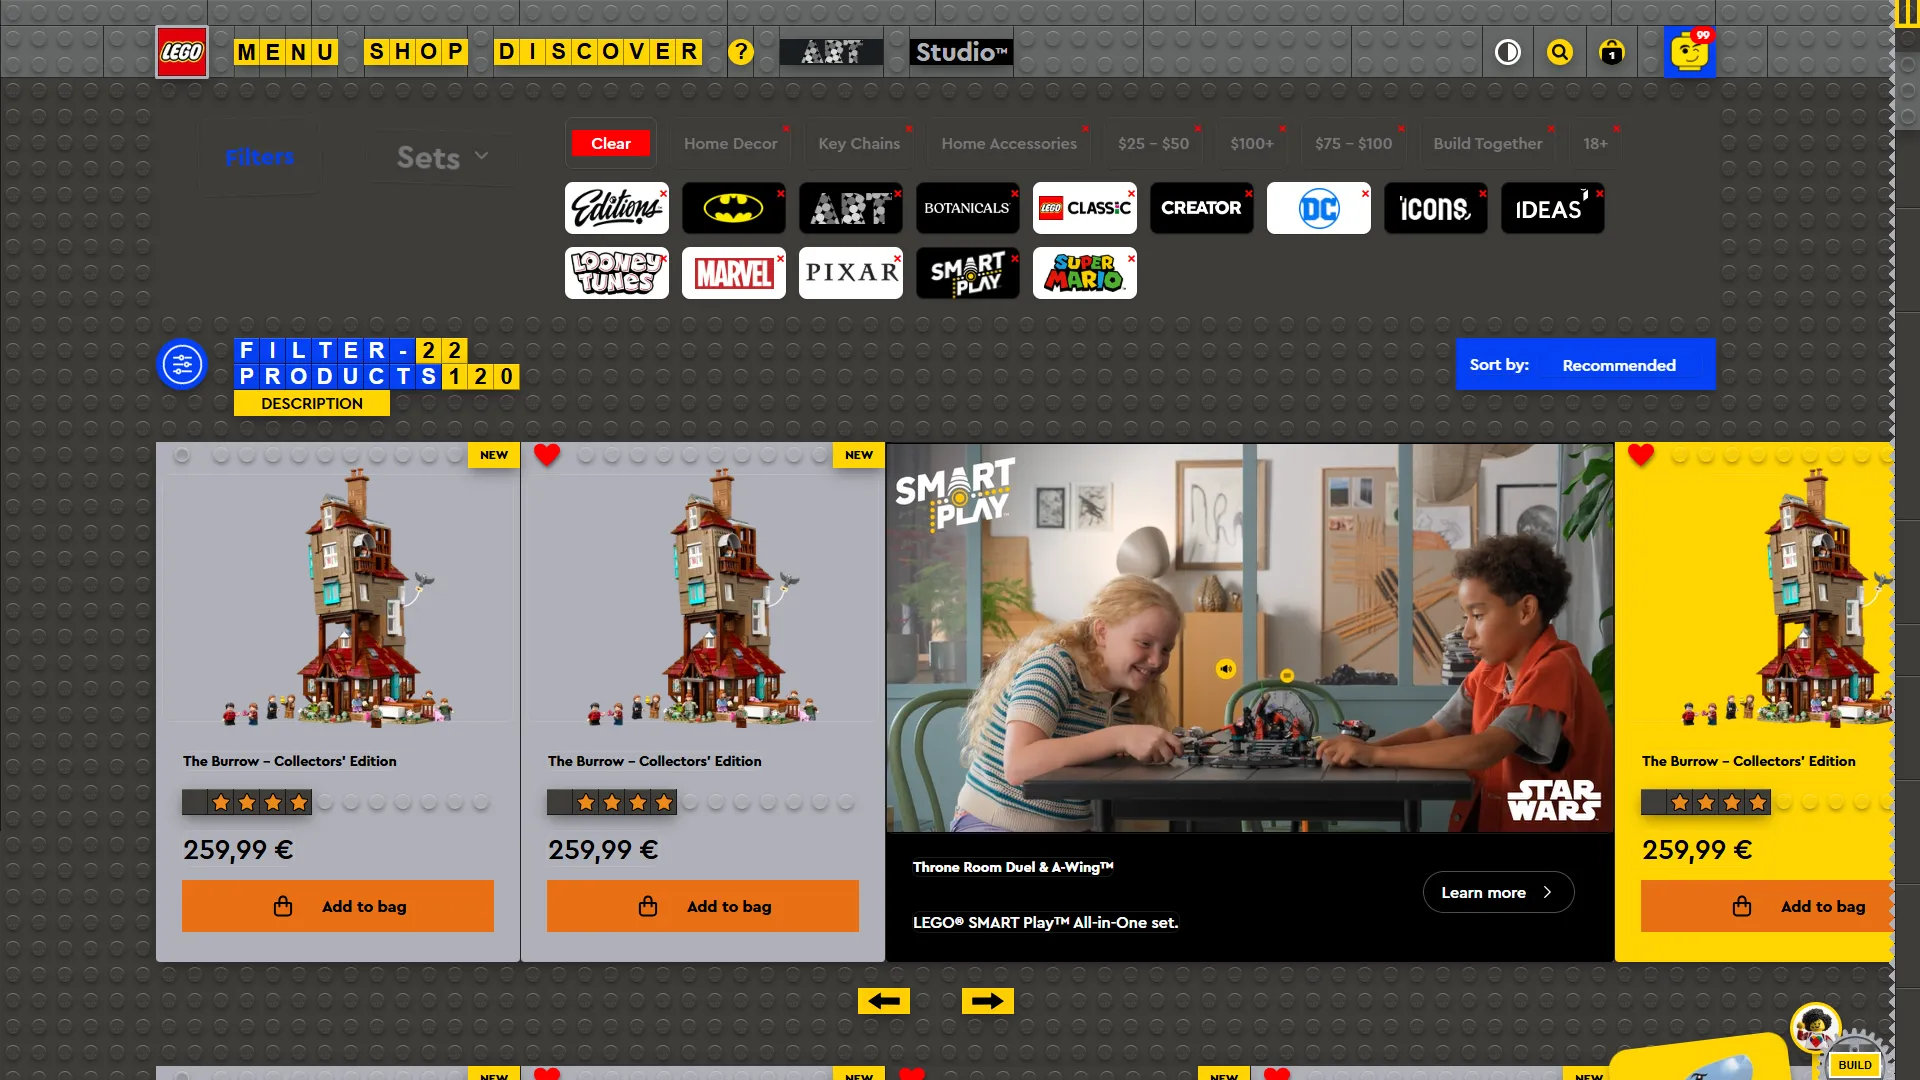Open the ART item in top bar

click(831, 52)
